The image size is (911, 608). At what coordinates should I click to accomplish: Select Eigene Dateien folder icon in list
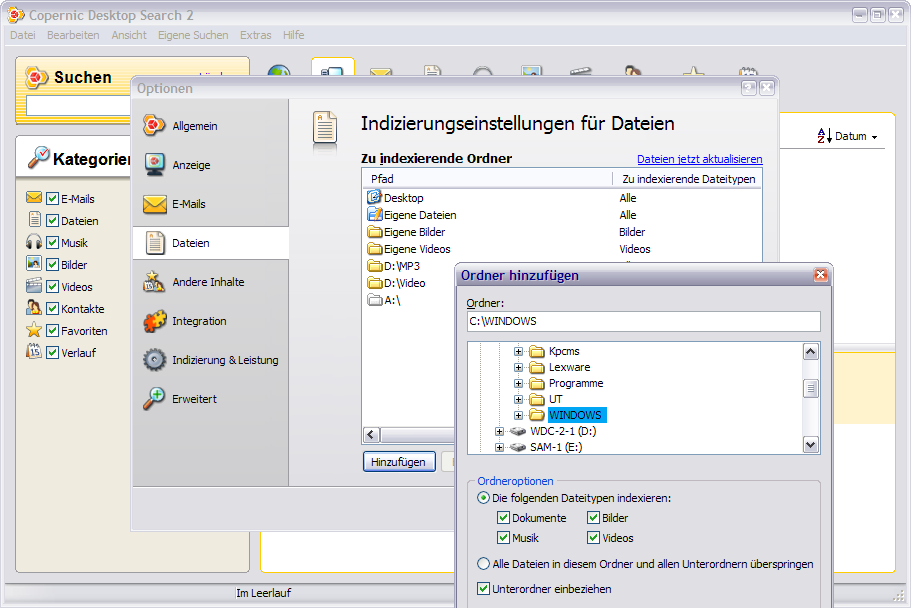point(374,214)
